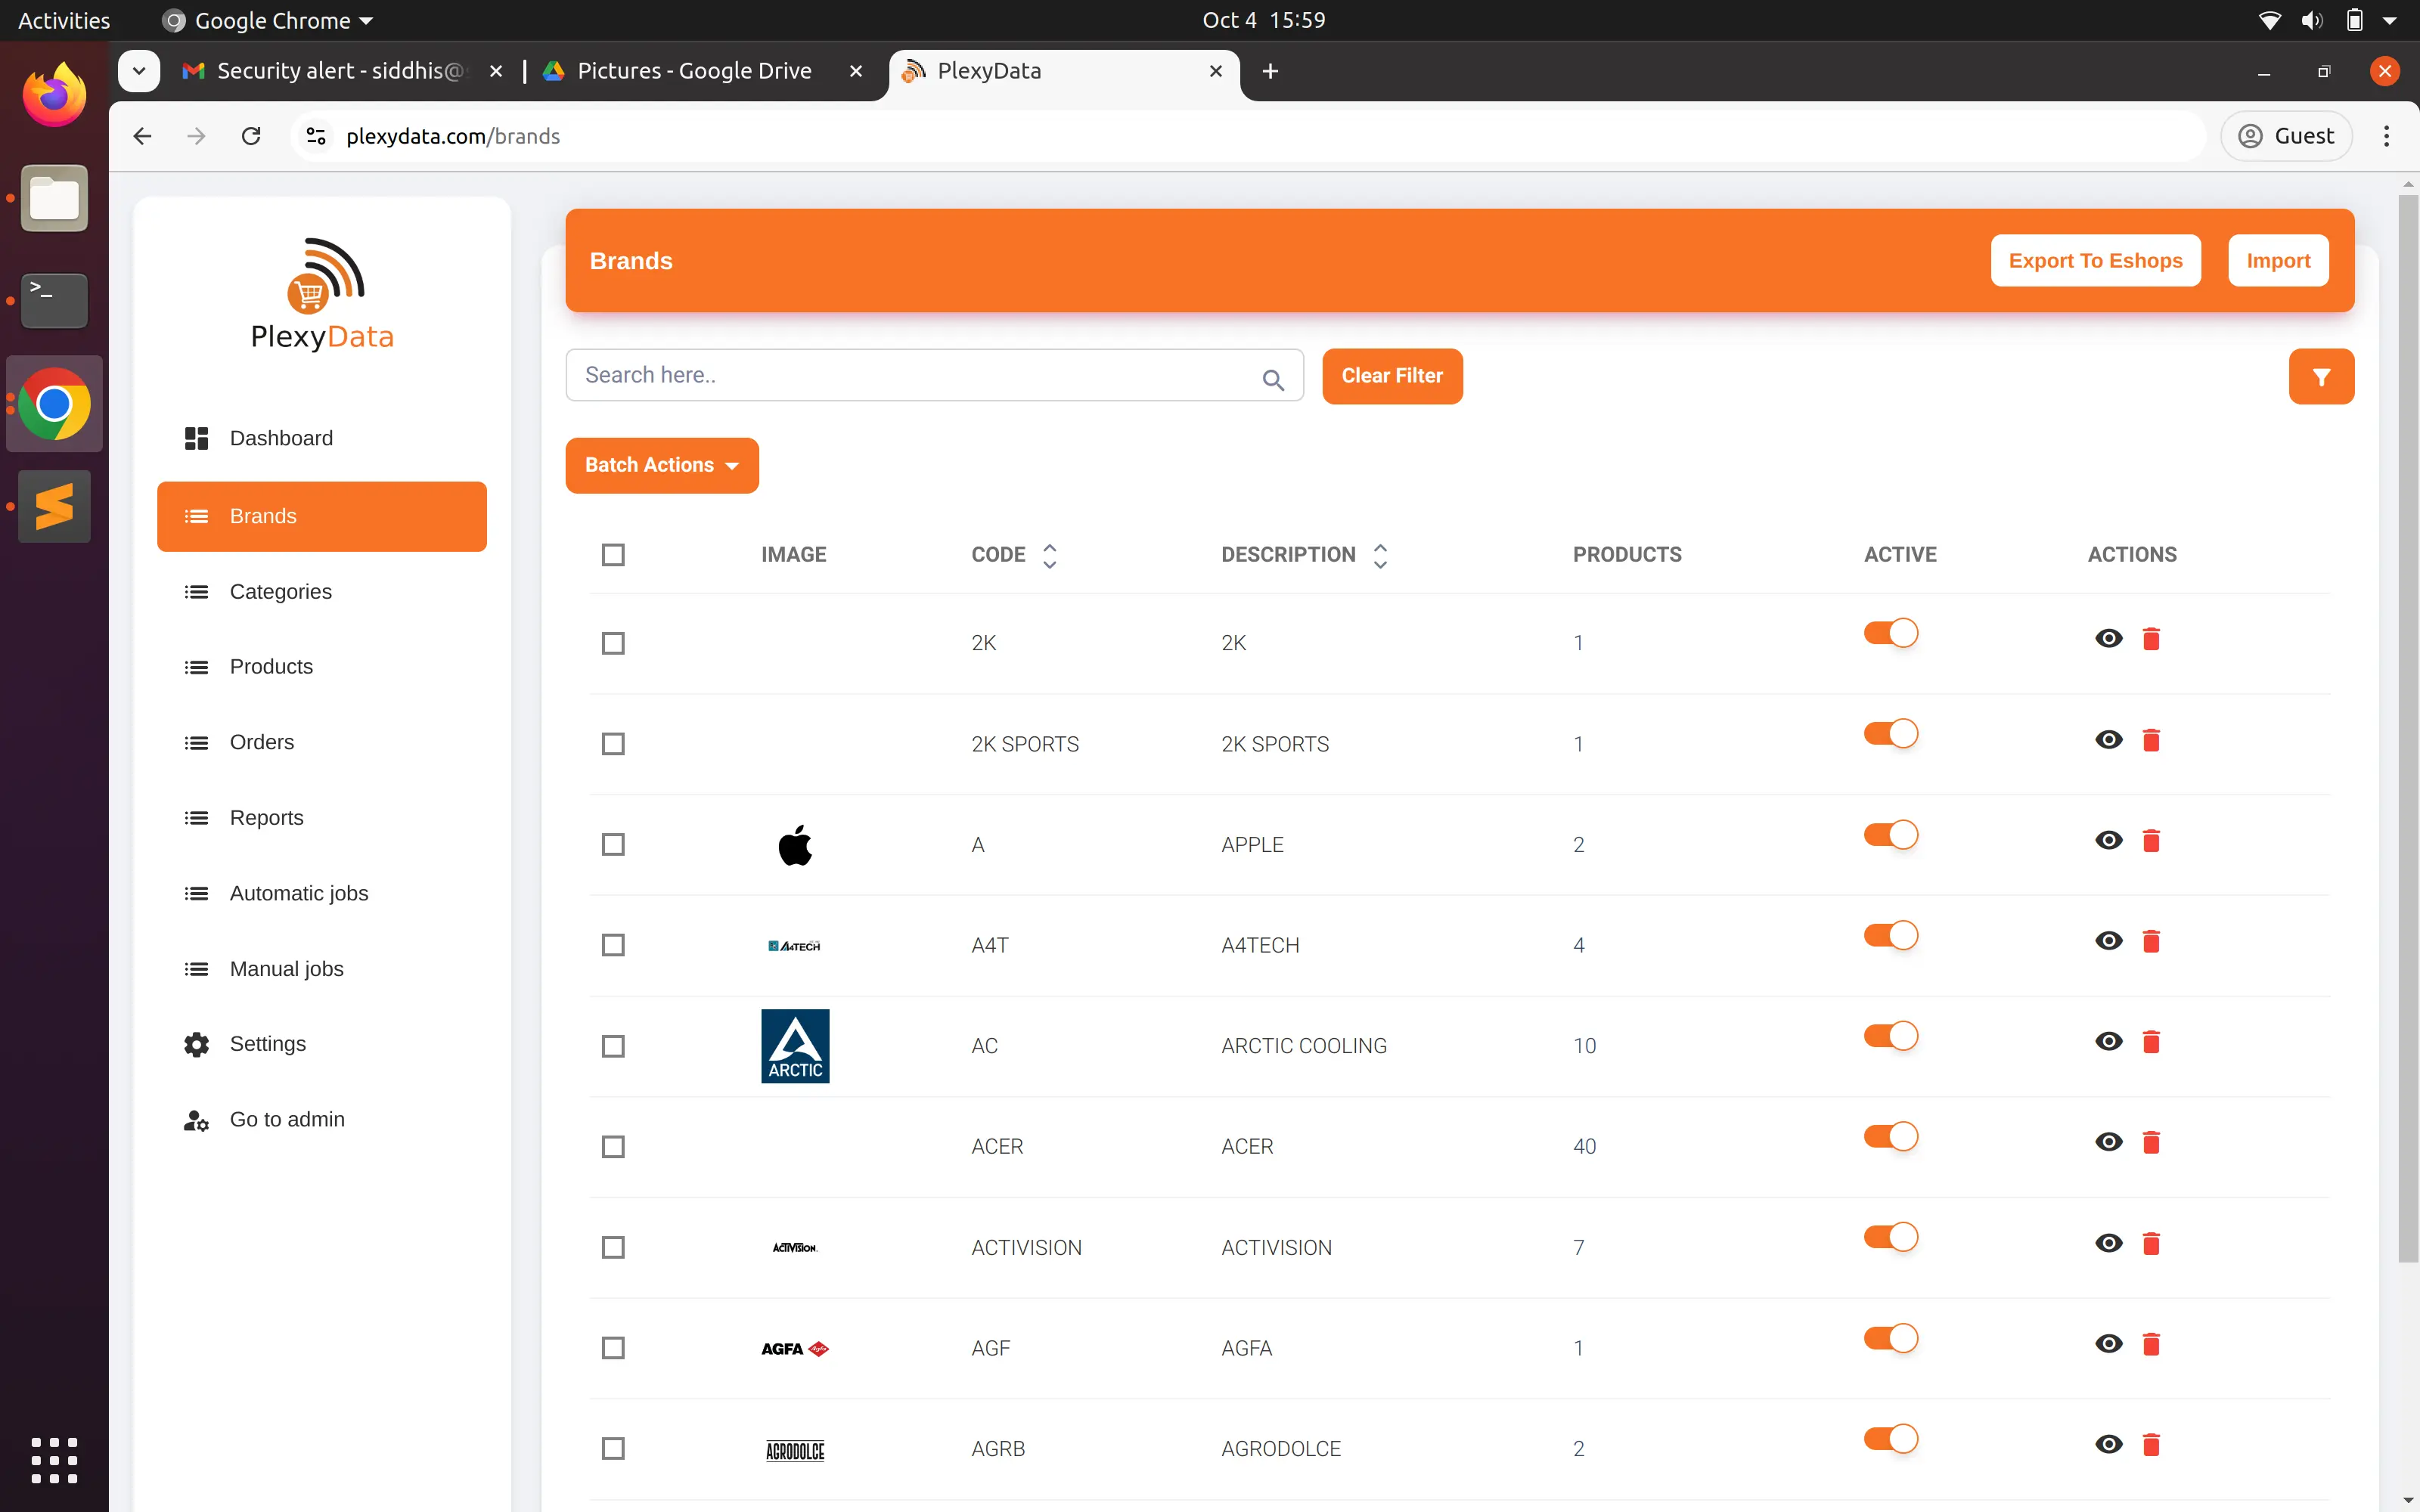
Task: Delete the ACER brand
Action: coord(2151,1141)
